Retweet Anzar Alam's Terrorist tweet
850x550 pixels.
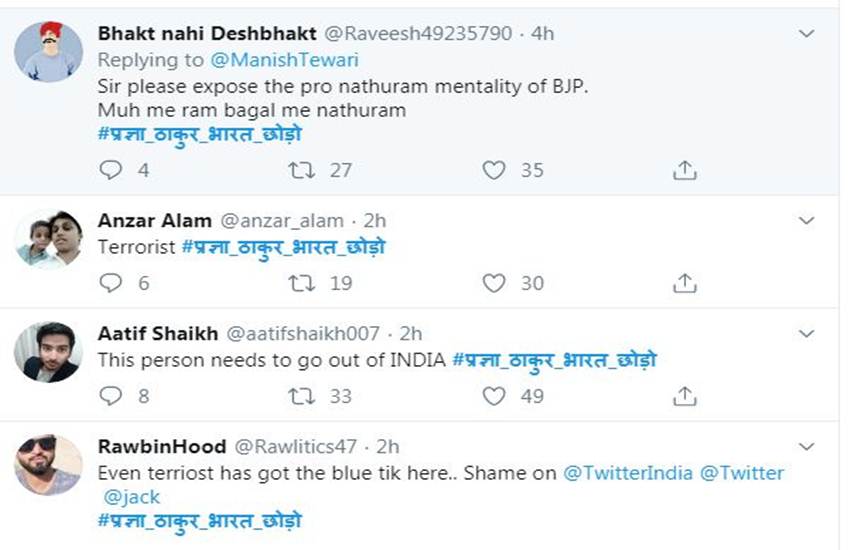pyautogui.click(x=301, y=284)
